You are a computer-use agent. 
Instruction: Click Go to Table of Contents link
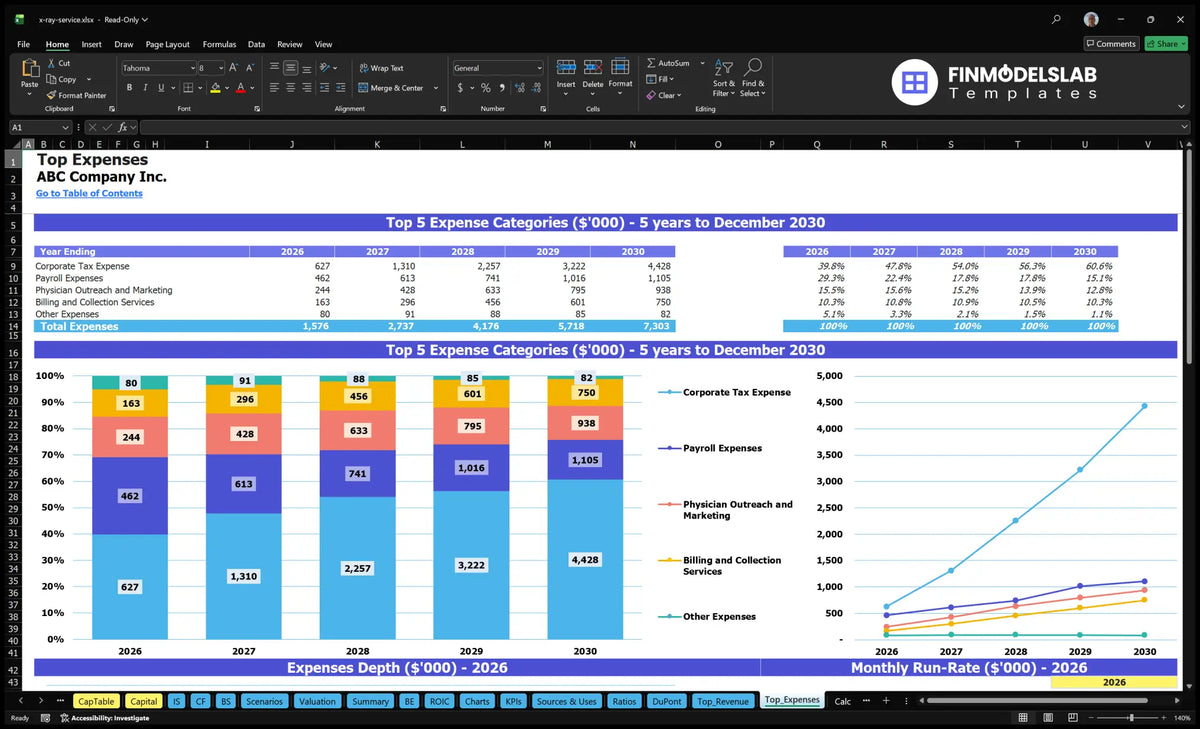point(89,193)
